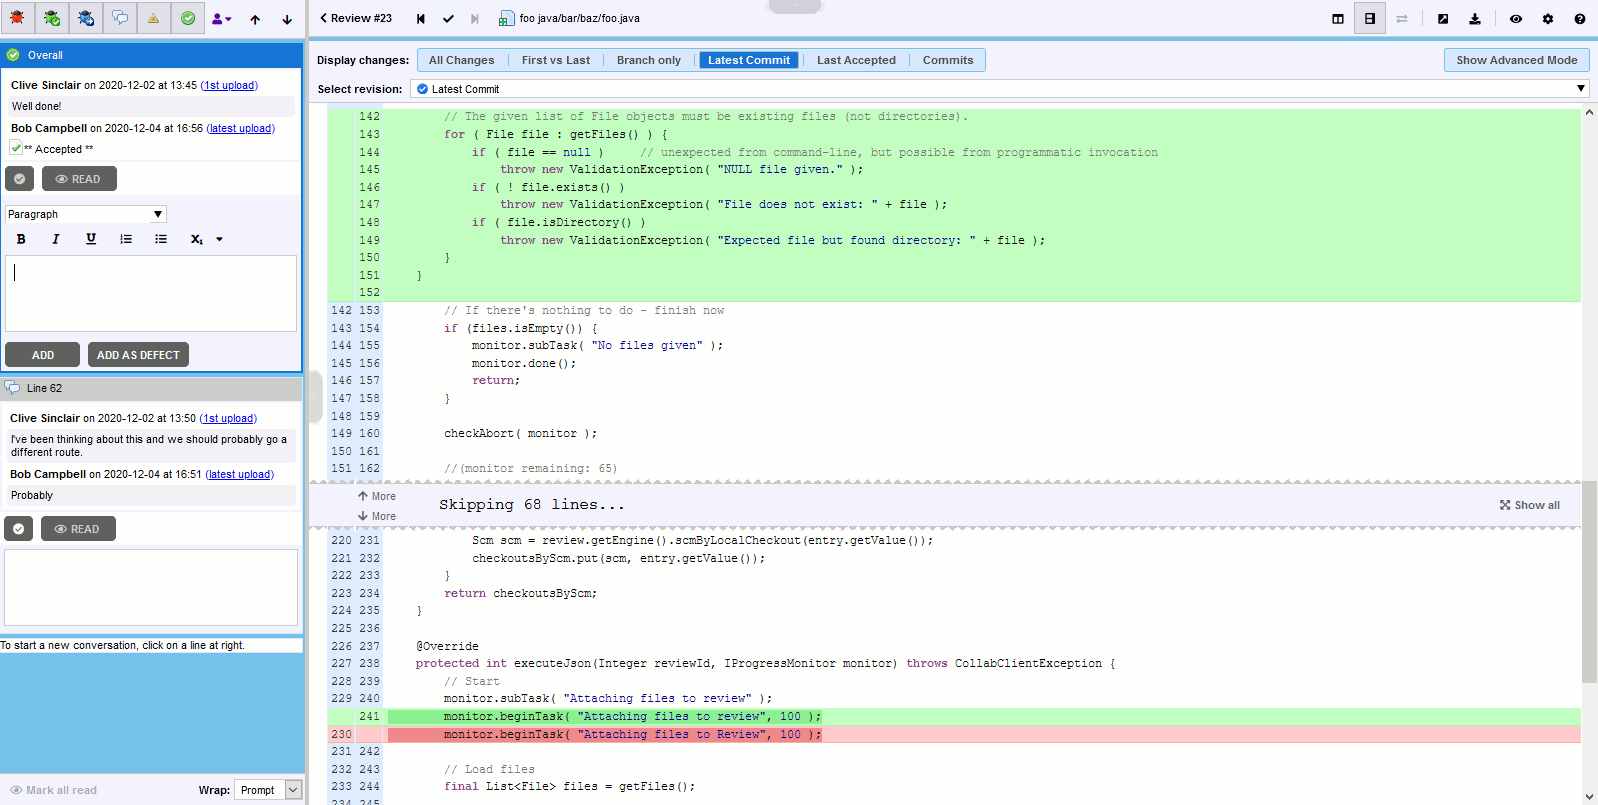Jump to first file in review
This screenshot has height=805, width=1598.
(421, 18)
